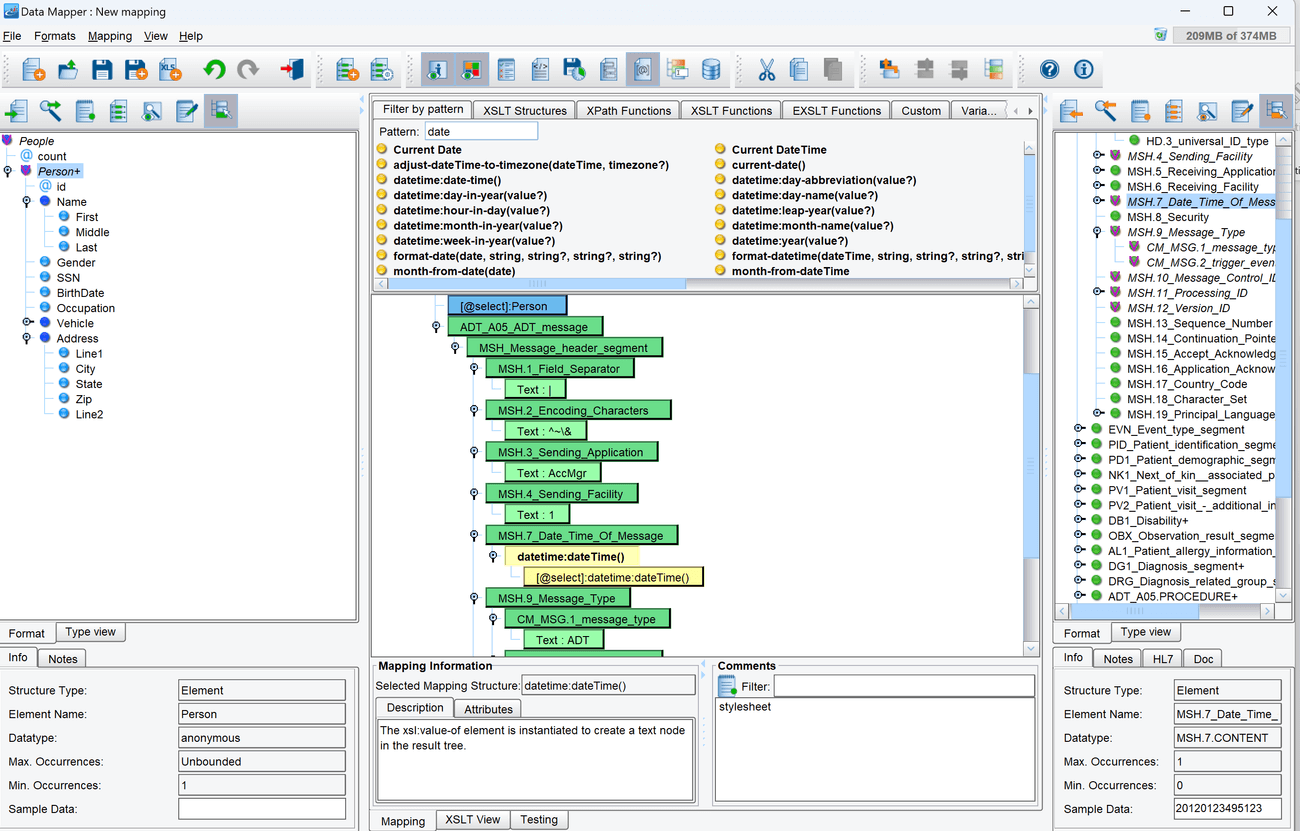Click the blue info circle icon
The width and height of the screenshot is (1300, 831).
[1083, 69]
